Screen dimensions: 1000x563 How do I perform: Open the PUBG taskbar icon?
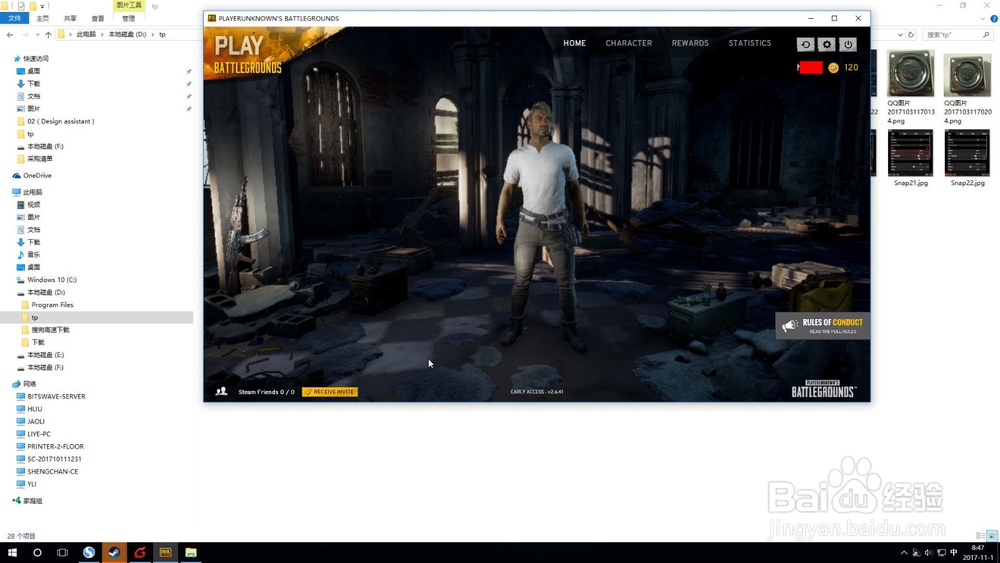165,552
